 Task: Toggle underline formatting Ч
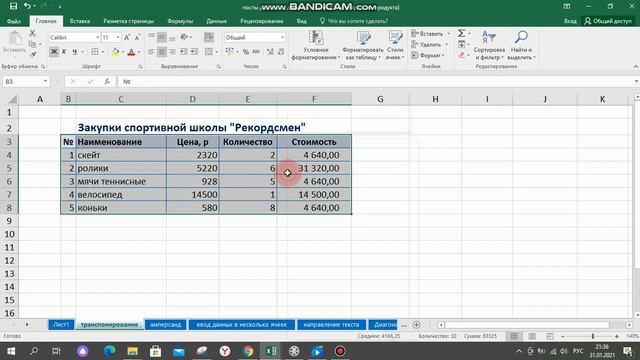(x=74, y=52)
